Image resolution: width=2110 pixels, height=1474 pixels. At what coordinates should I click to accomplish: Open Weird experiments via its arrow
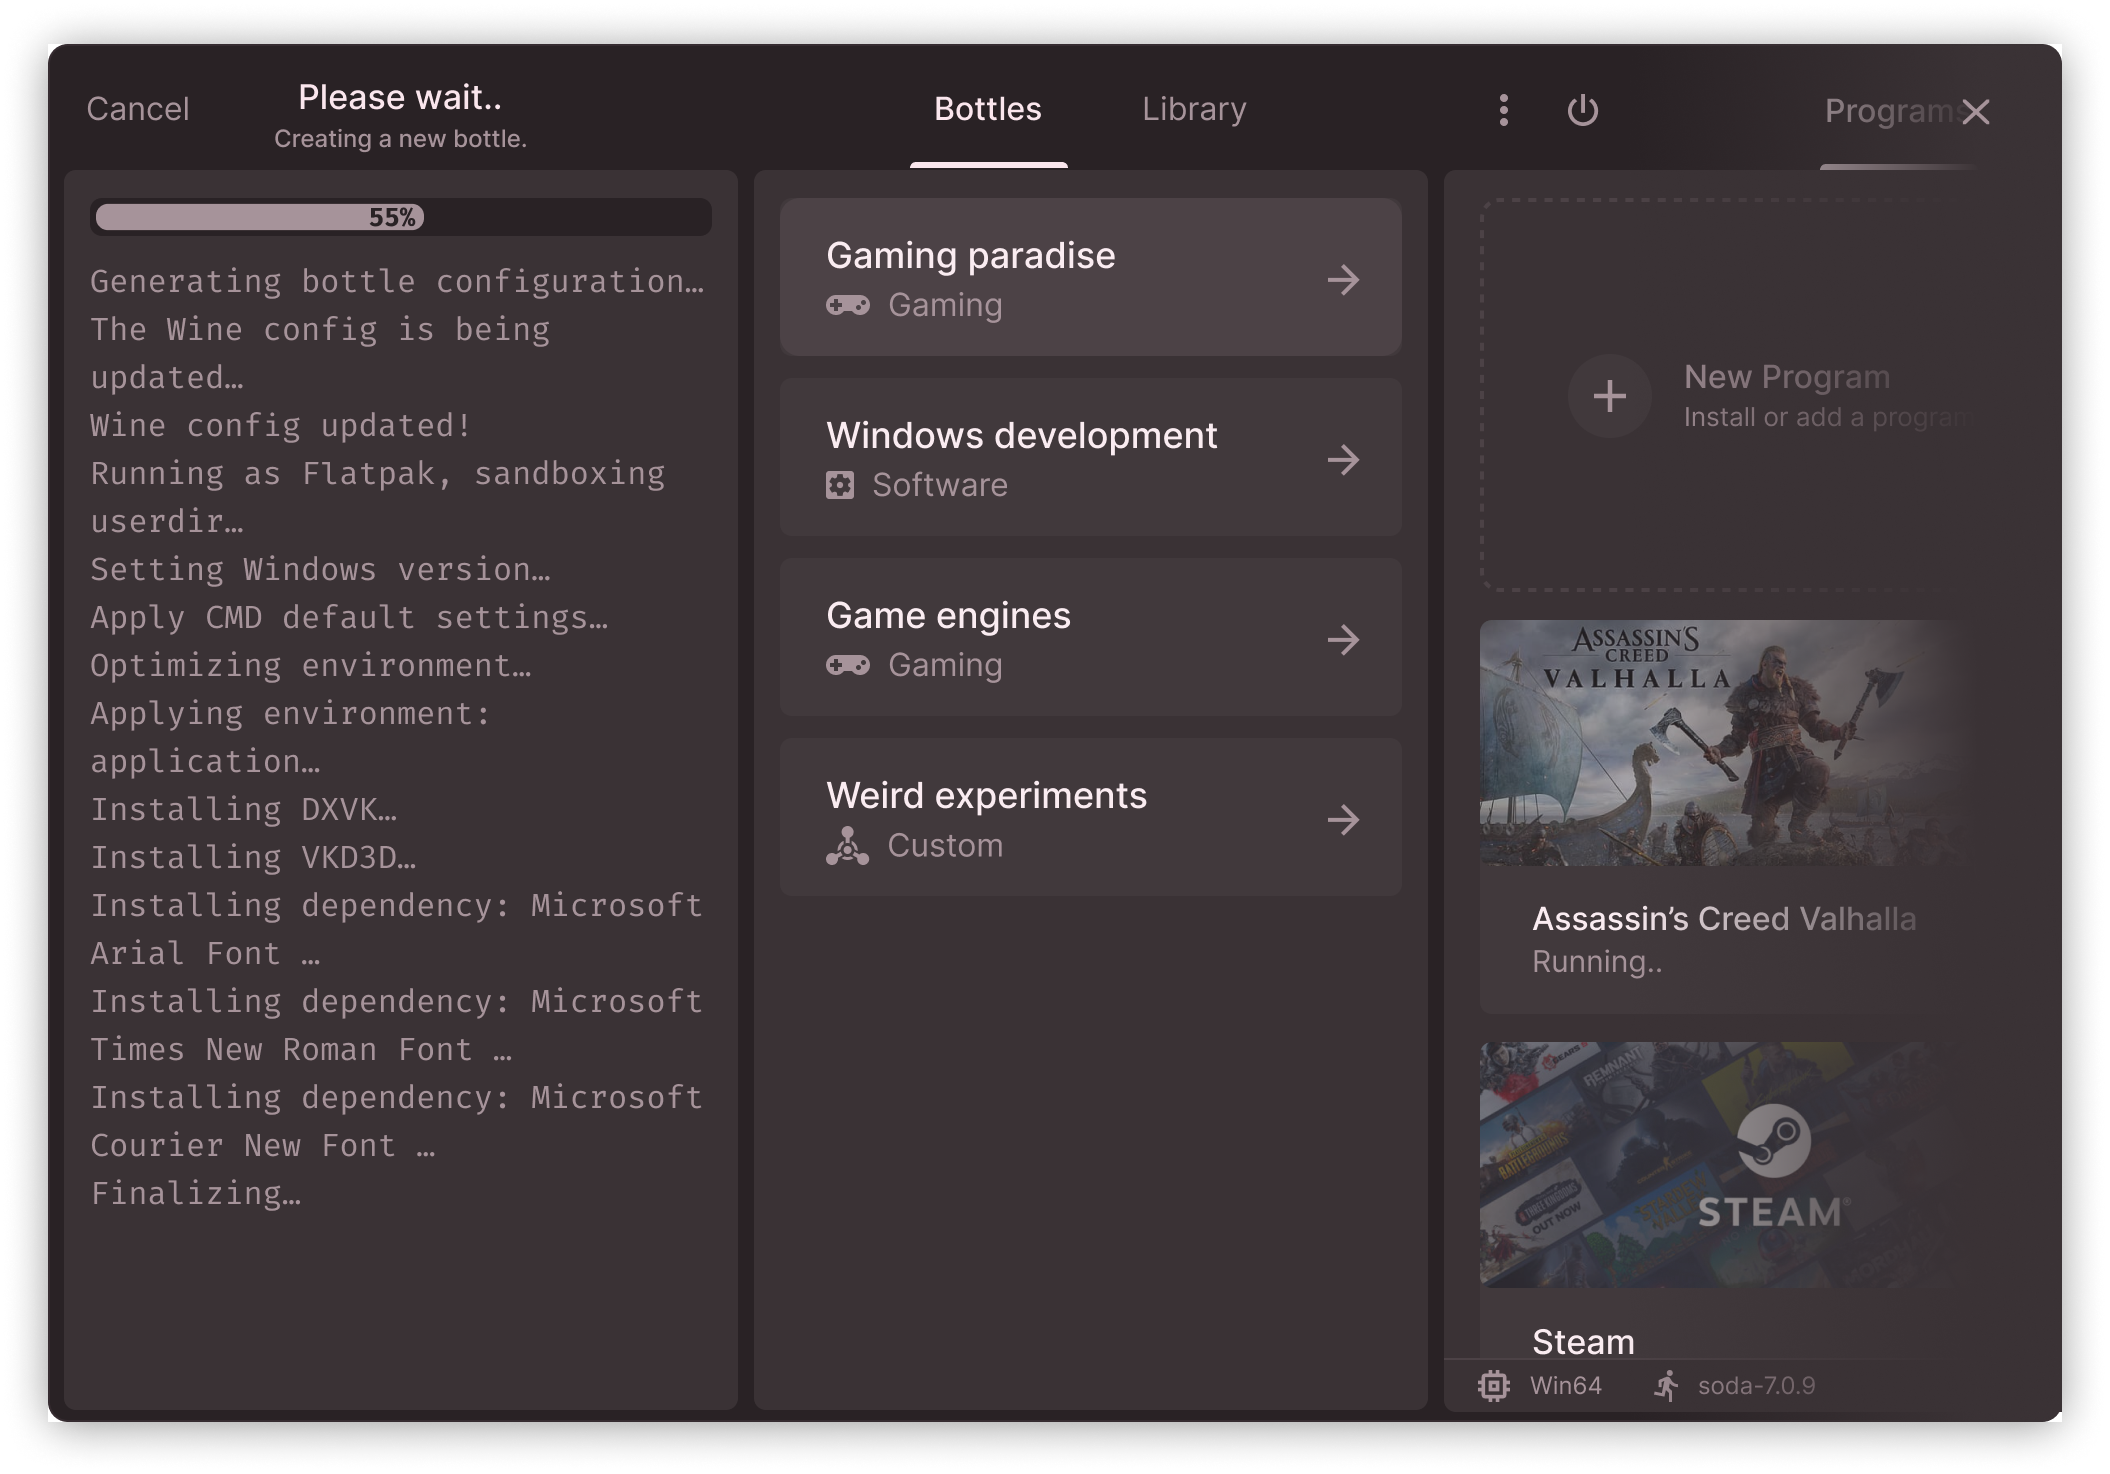[x=1343, y=820]
